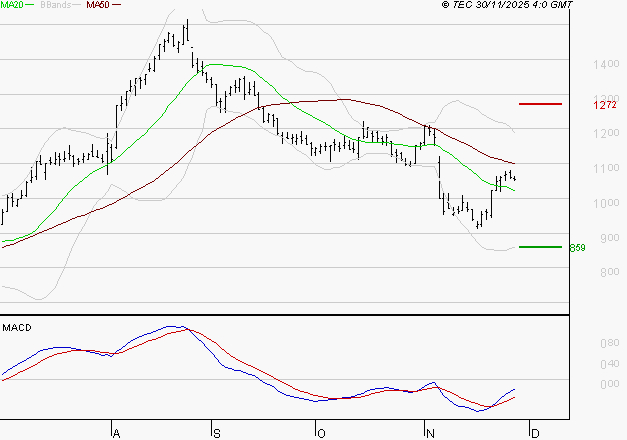627x440 pixels.
Task: Click the D month marker on time axis
Action: (535, 434)
